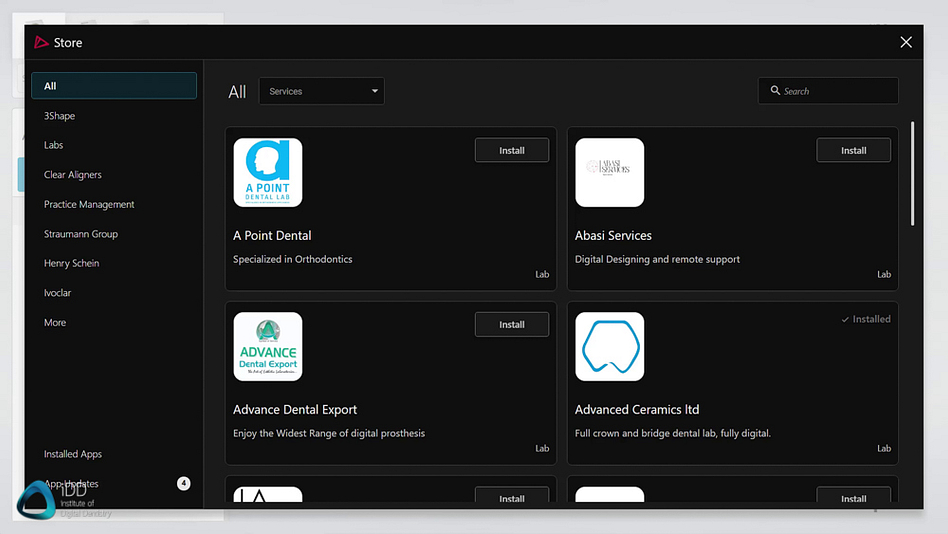This screenshot has width=948, height=534.
Task: Open the Clear Aligners category
Action: pos(73,175)
